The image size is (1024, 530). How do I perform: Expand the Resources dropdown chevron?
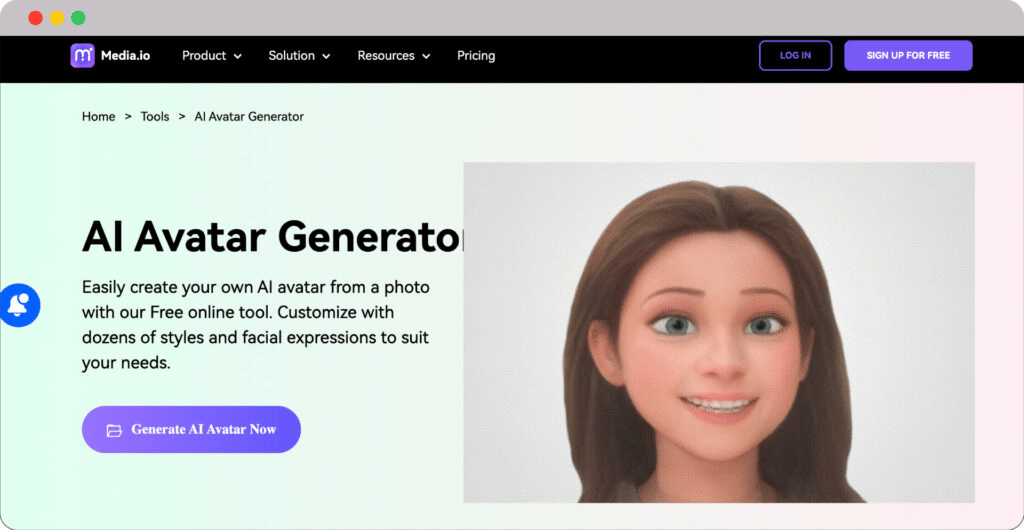pos(426,57)
